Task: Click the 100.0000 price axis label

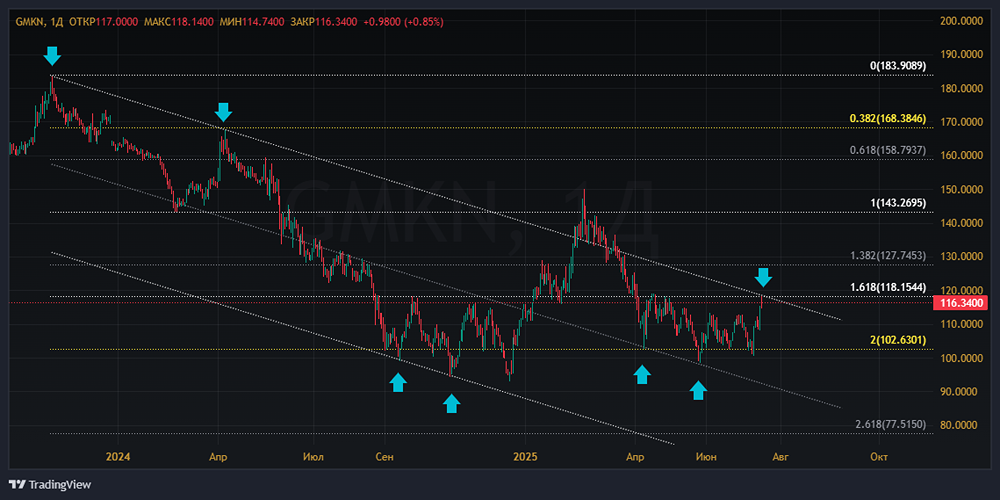Action: 960,358
